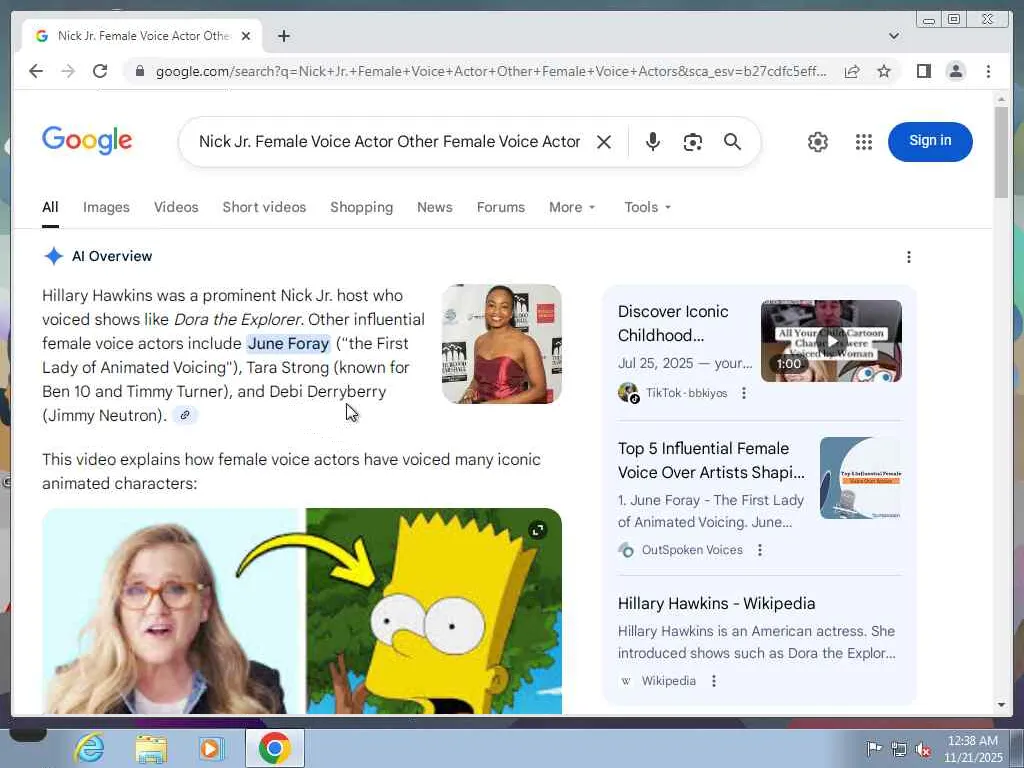Click the browser forward arrow
Viewport: 1024px width, 768px height.
click(x=68, y=71)
